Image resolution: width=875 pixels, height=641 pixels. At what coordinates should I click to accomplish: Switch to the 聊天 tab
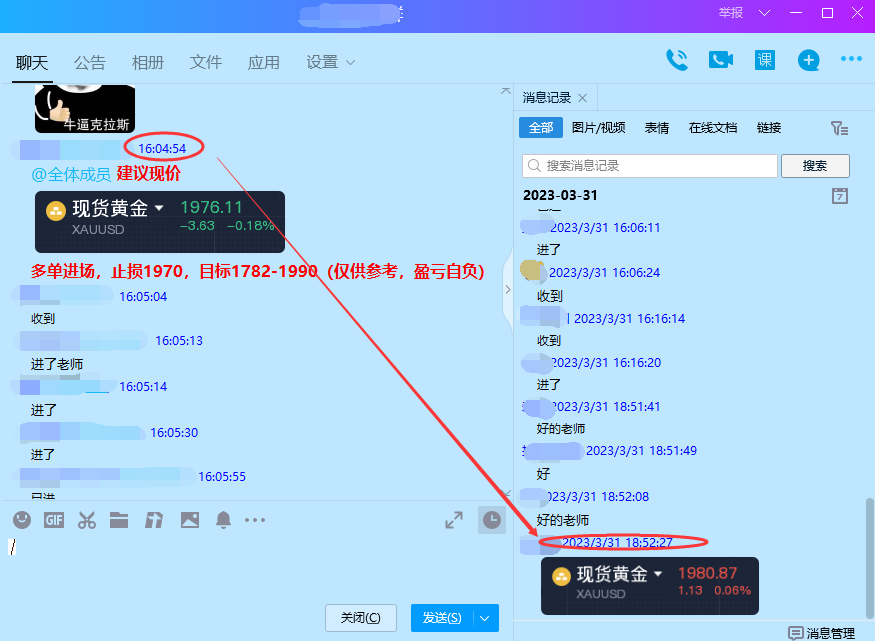[x=32, y=62]
